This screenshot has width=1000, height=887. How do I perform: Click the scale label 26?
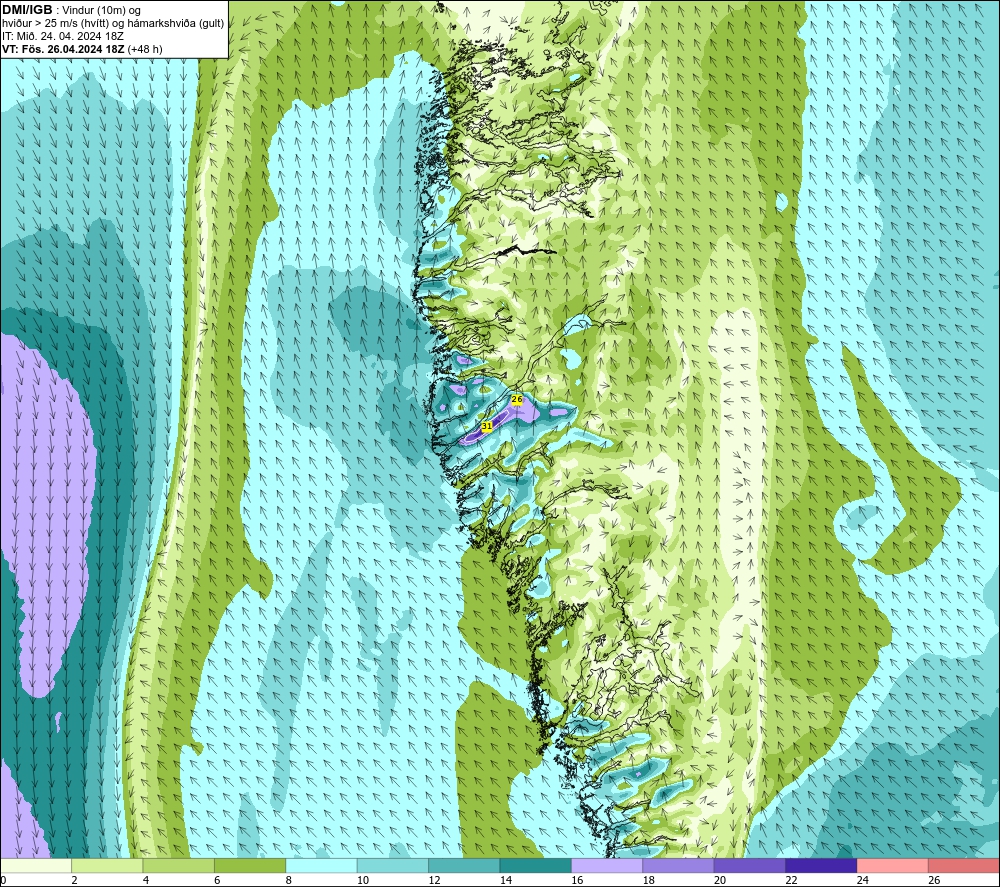(934, 880)
